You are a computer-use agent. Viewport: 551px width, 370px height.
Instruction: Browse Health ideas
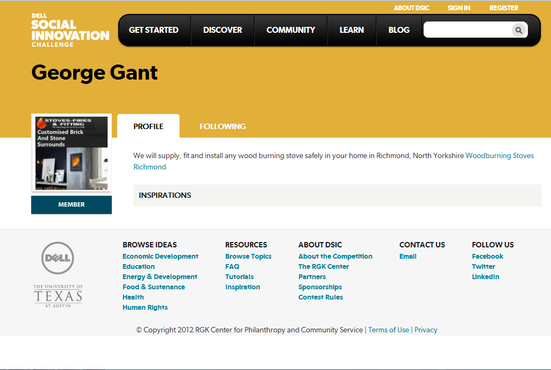[133, 297]
